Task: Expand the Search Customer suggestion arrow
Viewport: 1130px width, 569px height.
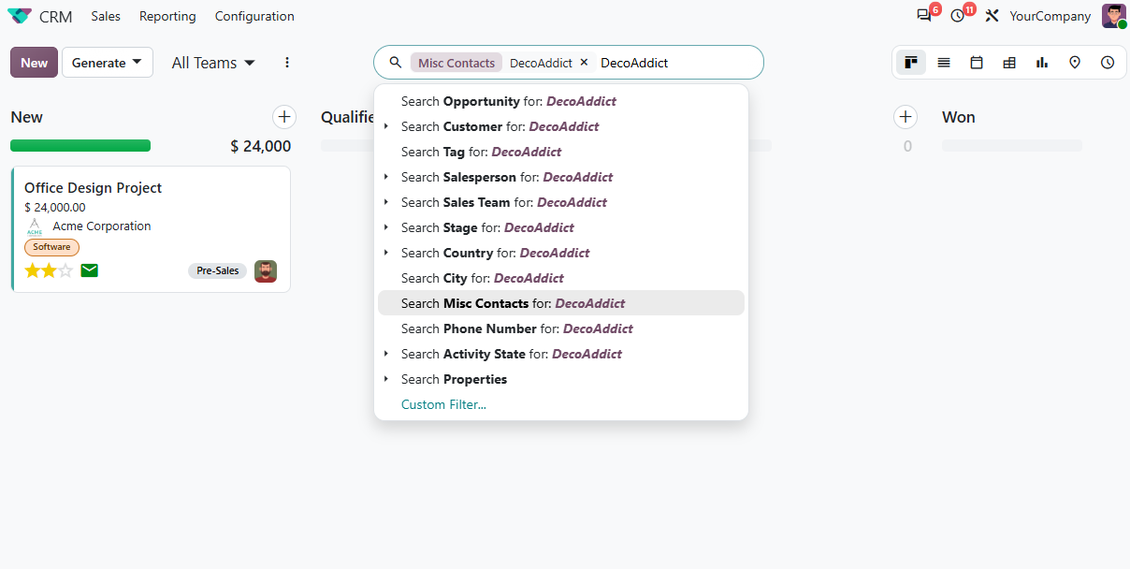Action: pyautogui.click(x=386, y=127)
